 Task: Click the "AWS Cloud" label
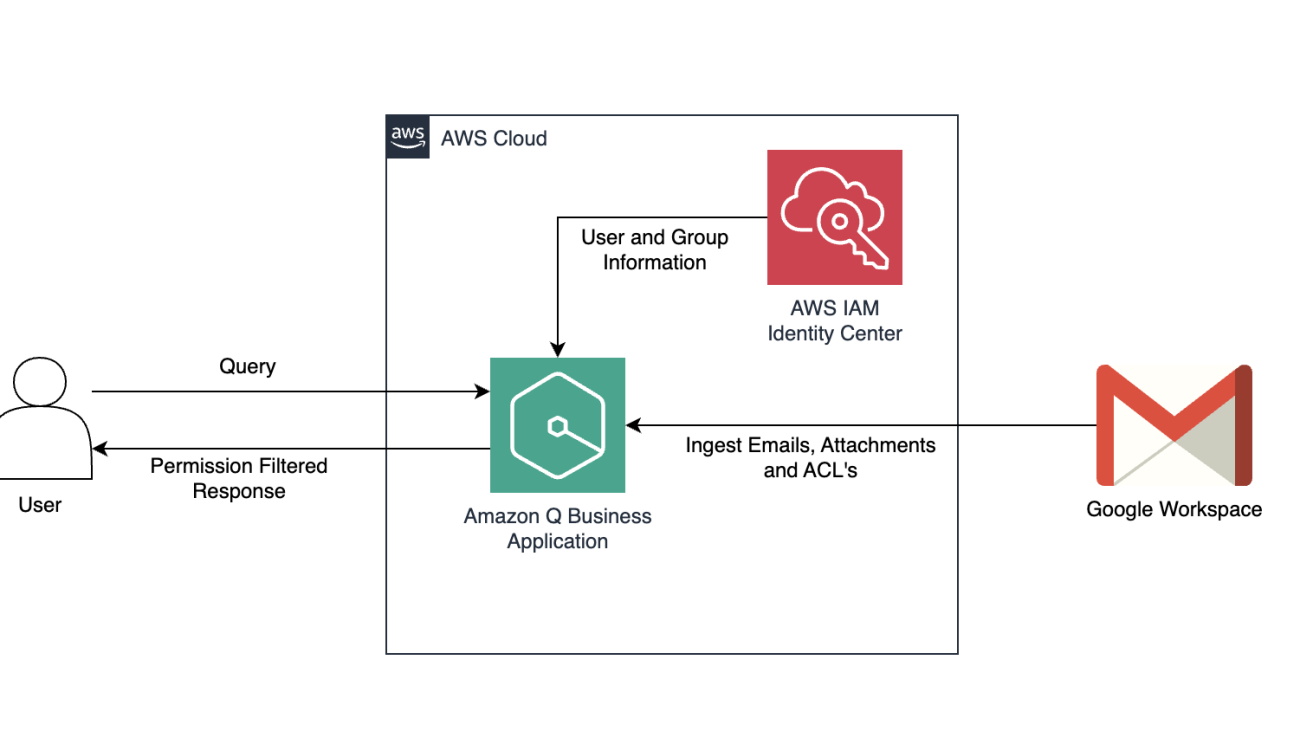[x=494, y=138]
